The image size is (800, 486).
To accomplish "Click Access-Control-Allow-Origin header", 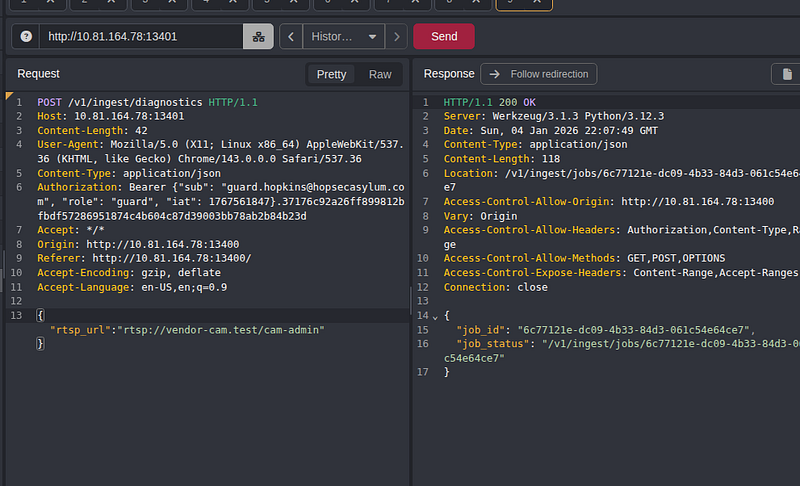I will (609, 201).
